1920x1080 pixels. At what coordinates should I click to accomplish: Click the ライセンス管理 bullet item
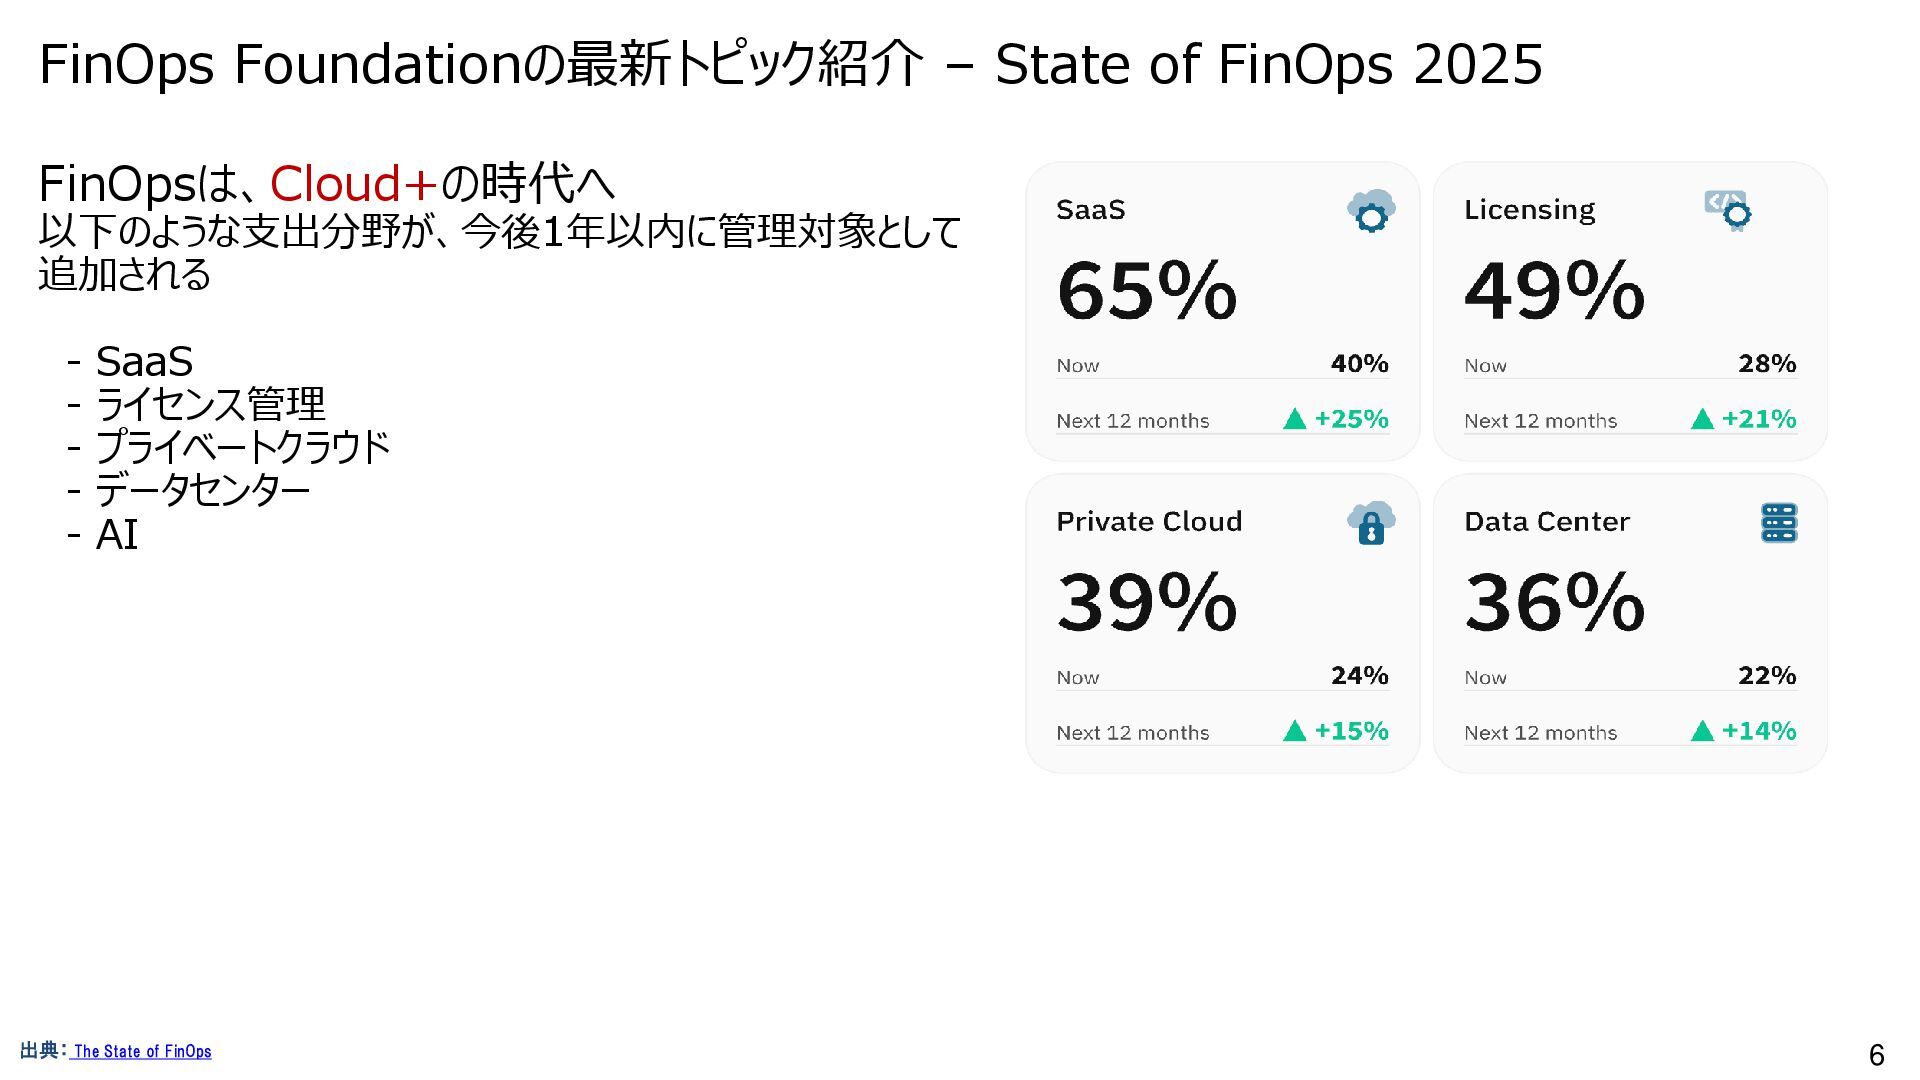[x=210, y=404]
